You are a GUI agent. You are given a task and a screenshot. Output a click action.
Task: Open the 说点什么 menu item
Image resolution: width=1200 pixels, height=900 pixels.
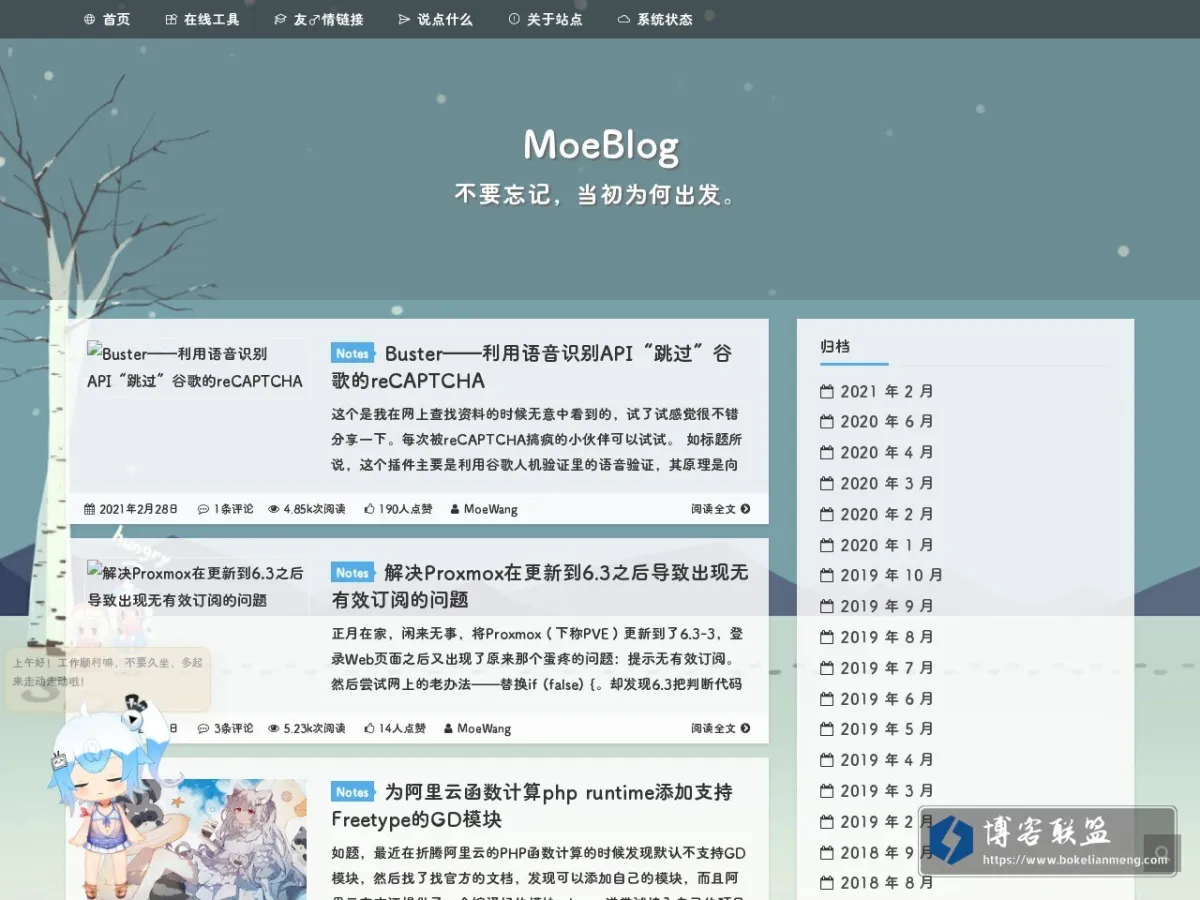[x=436, y=19]
